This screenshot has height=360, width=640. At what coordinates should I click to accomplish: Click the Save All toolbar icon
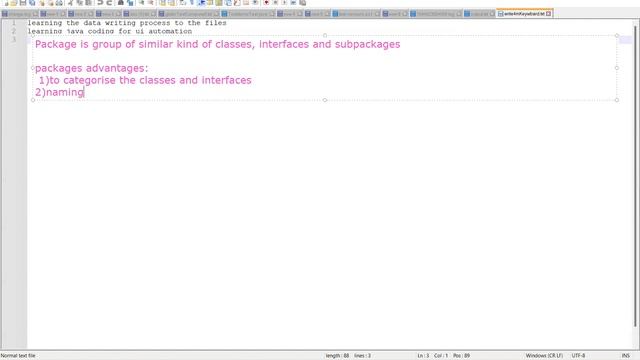[x=32, y=2]
